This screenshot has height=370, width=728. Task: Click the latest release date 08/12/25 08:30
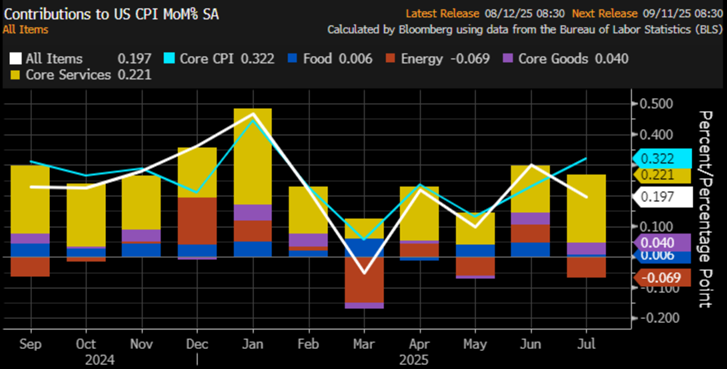tap(525, 14)
